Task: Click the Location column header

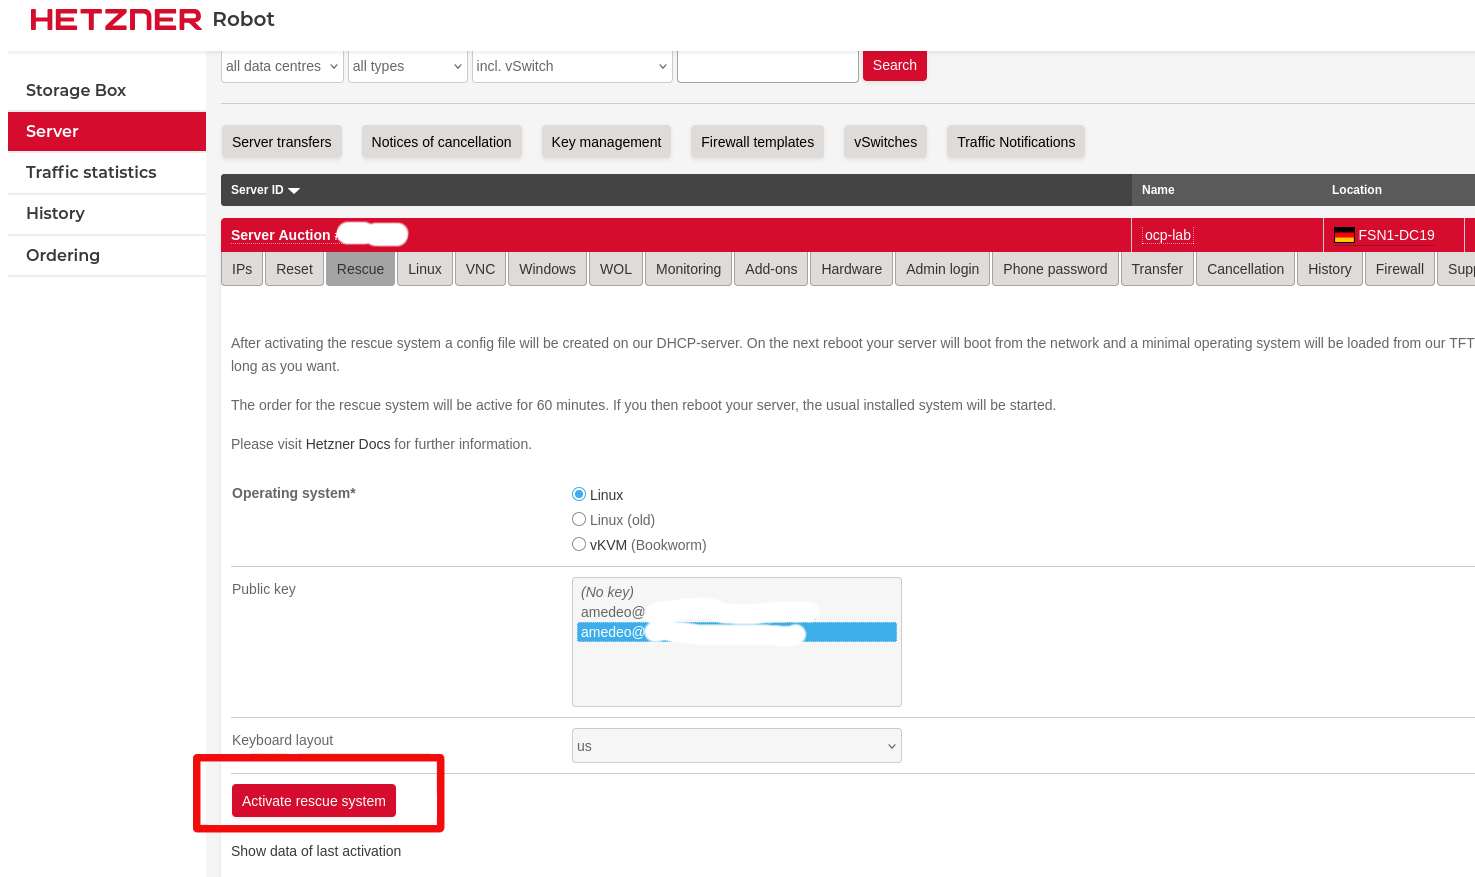Action: tap(1357, 190)
